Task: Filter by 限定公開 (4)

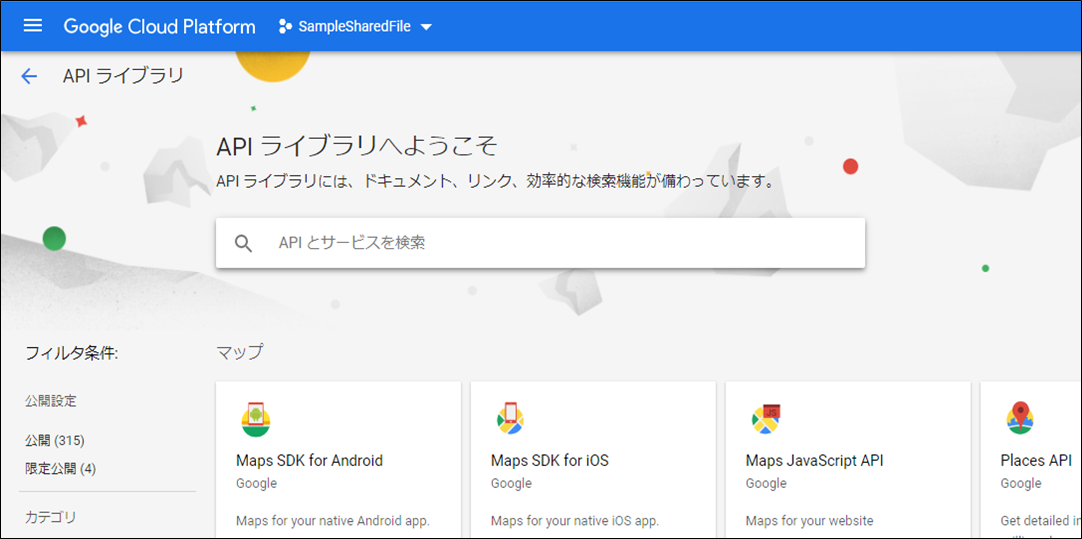Action: coord(60,469)
